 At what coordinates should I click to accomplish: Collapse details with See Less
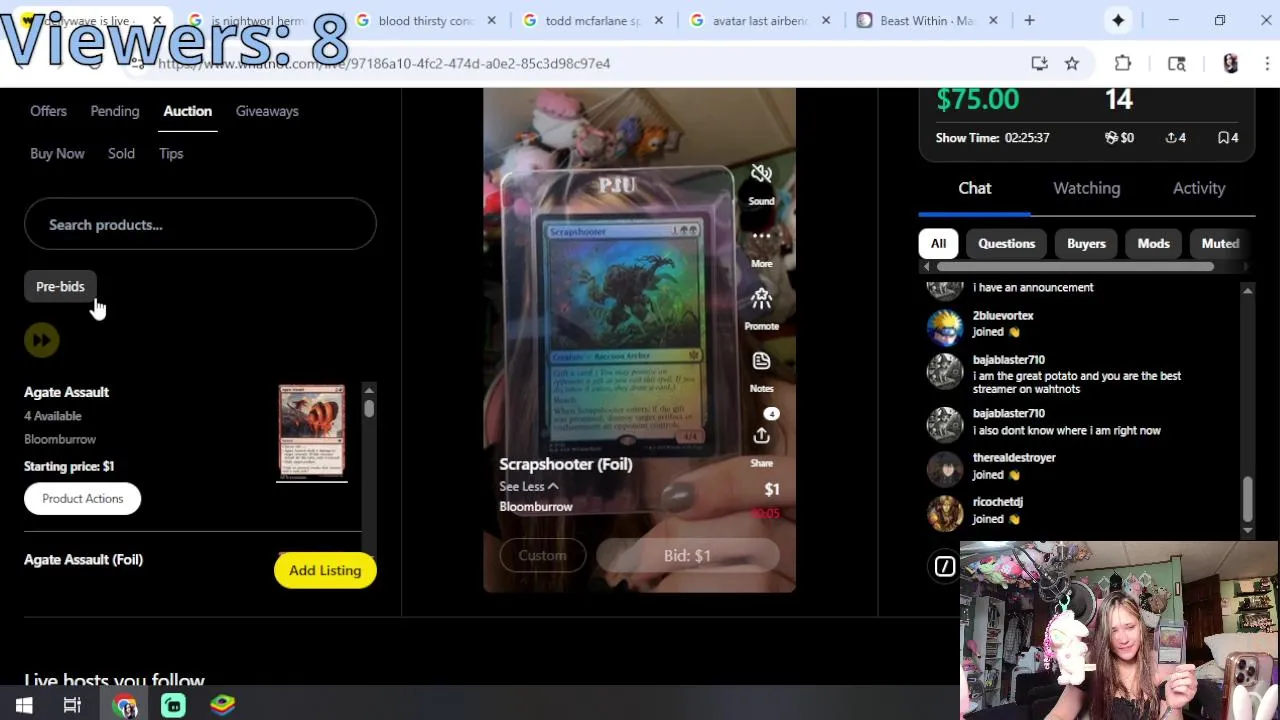[x=529, y=486]
